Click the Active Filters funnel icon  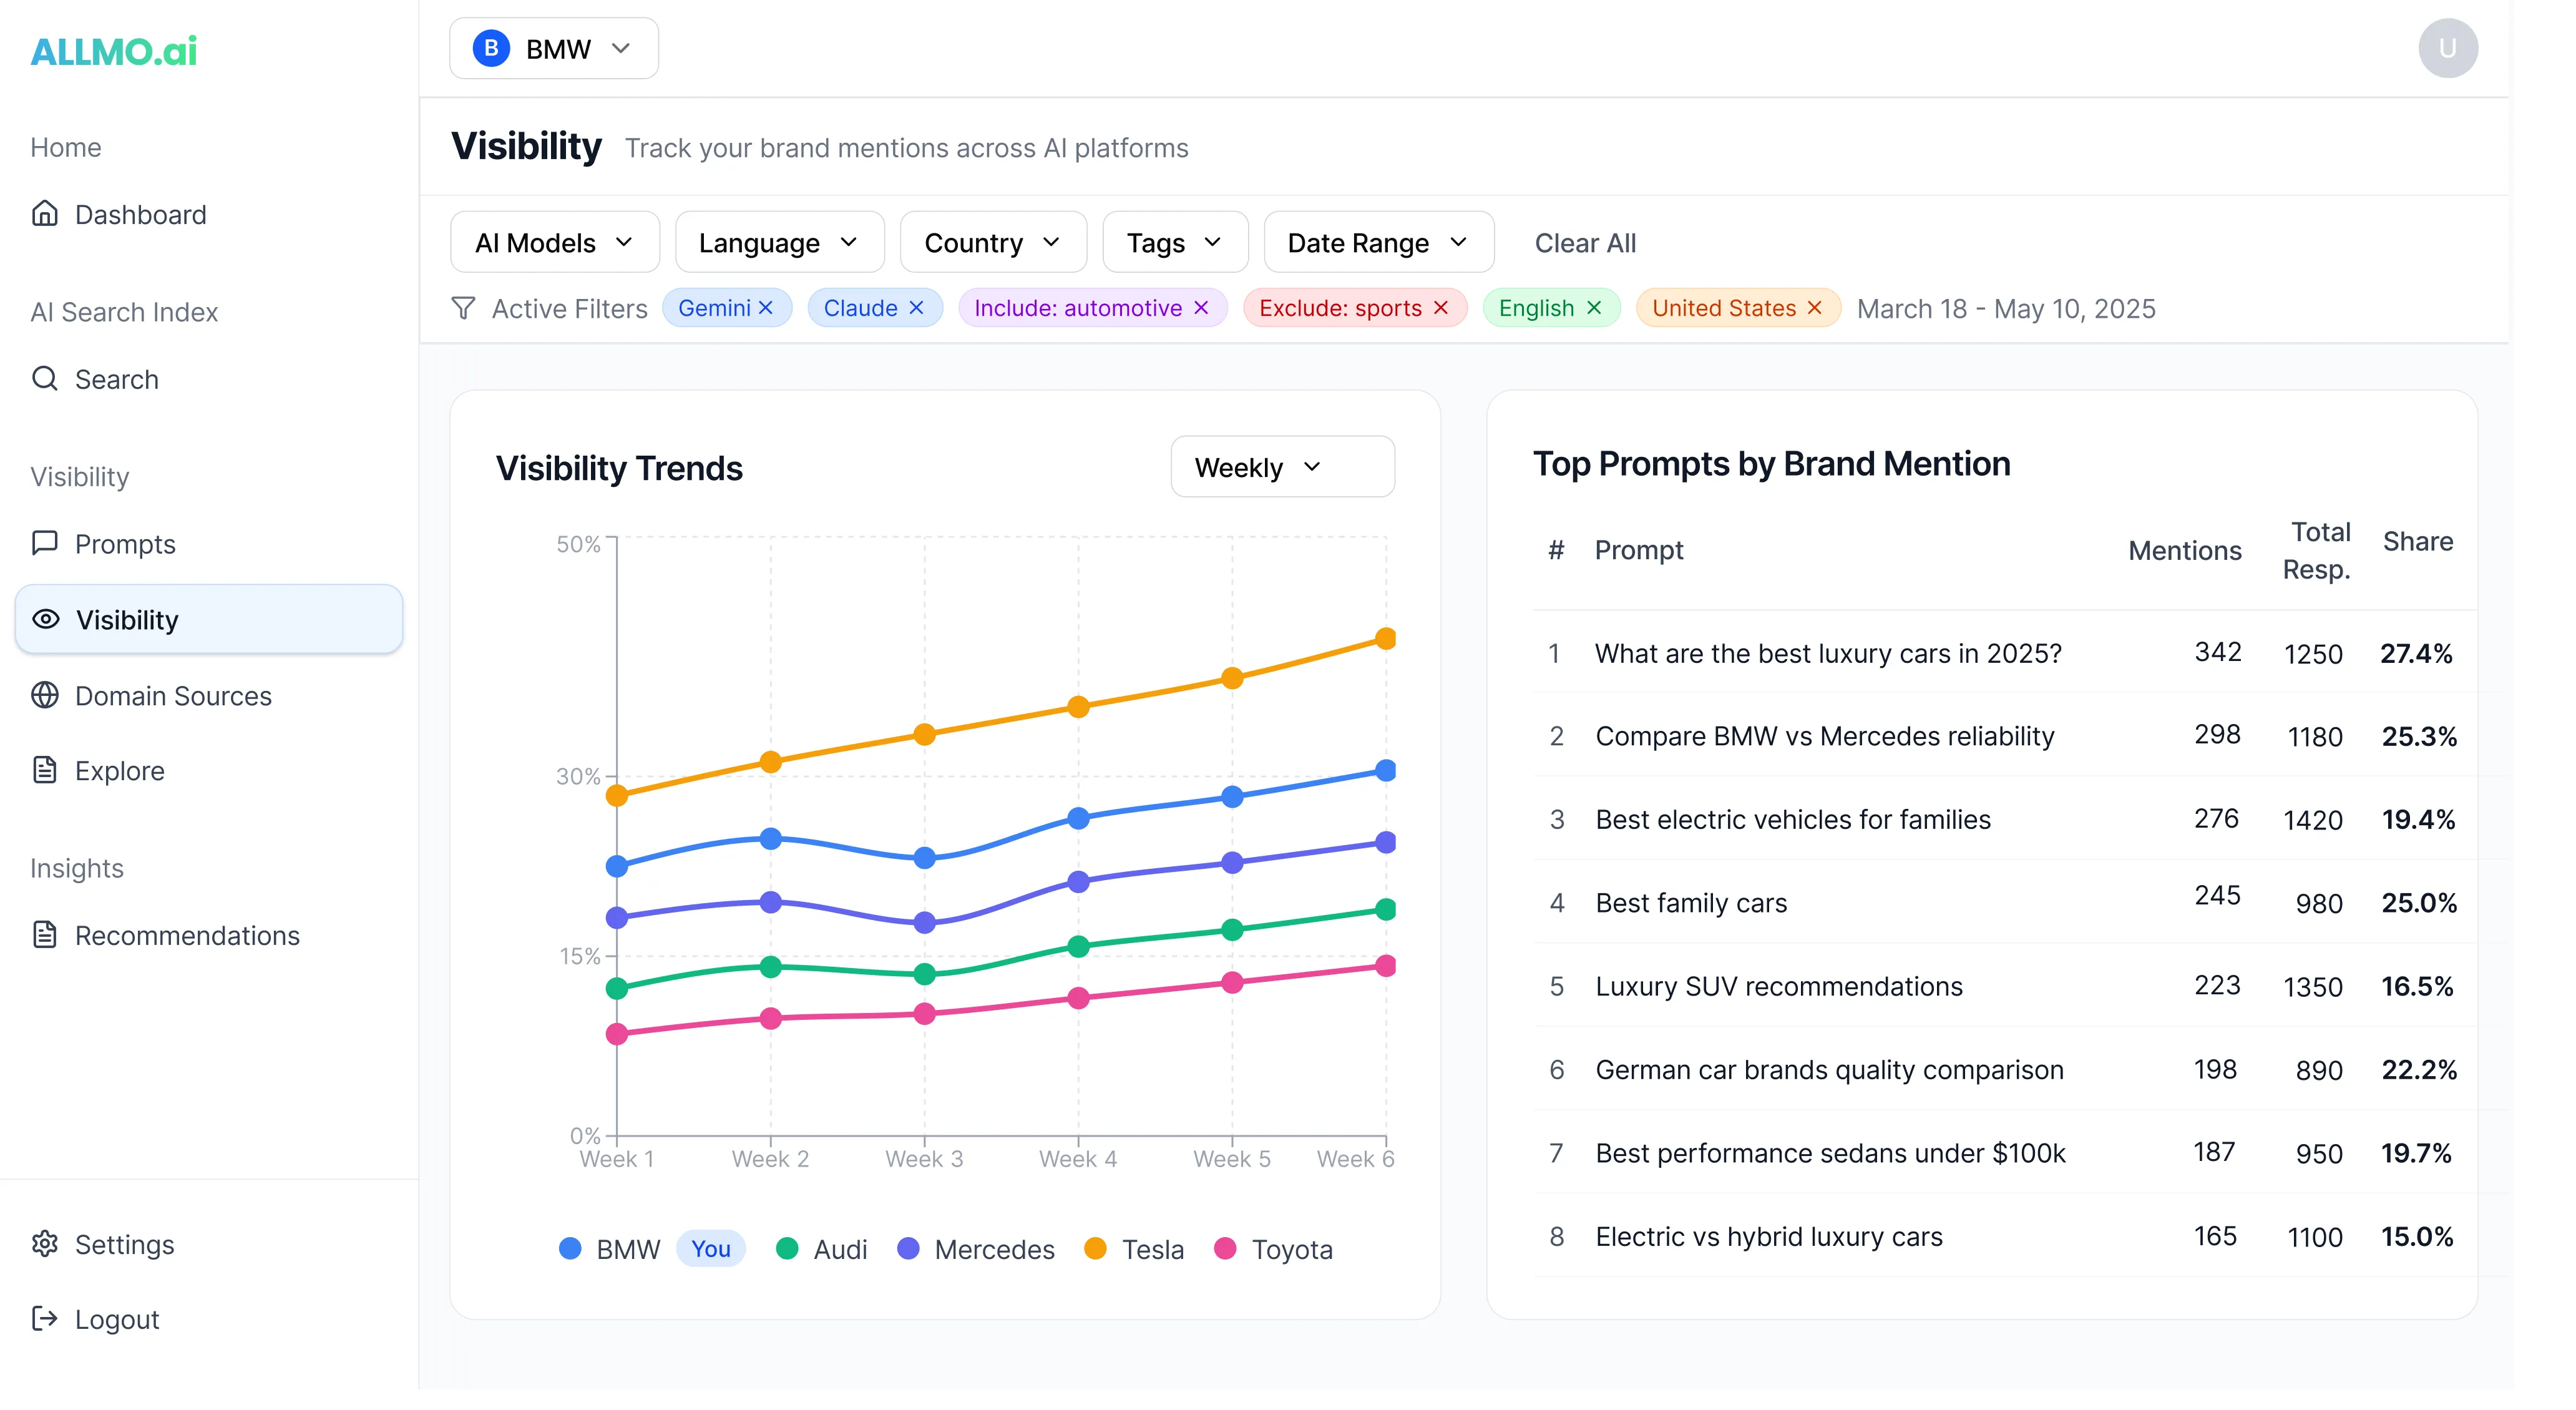tap(463, 308)
